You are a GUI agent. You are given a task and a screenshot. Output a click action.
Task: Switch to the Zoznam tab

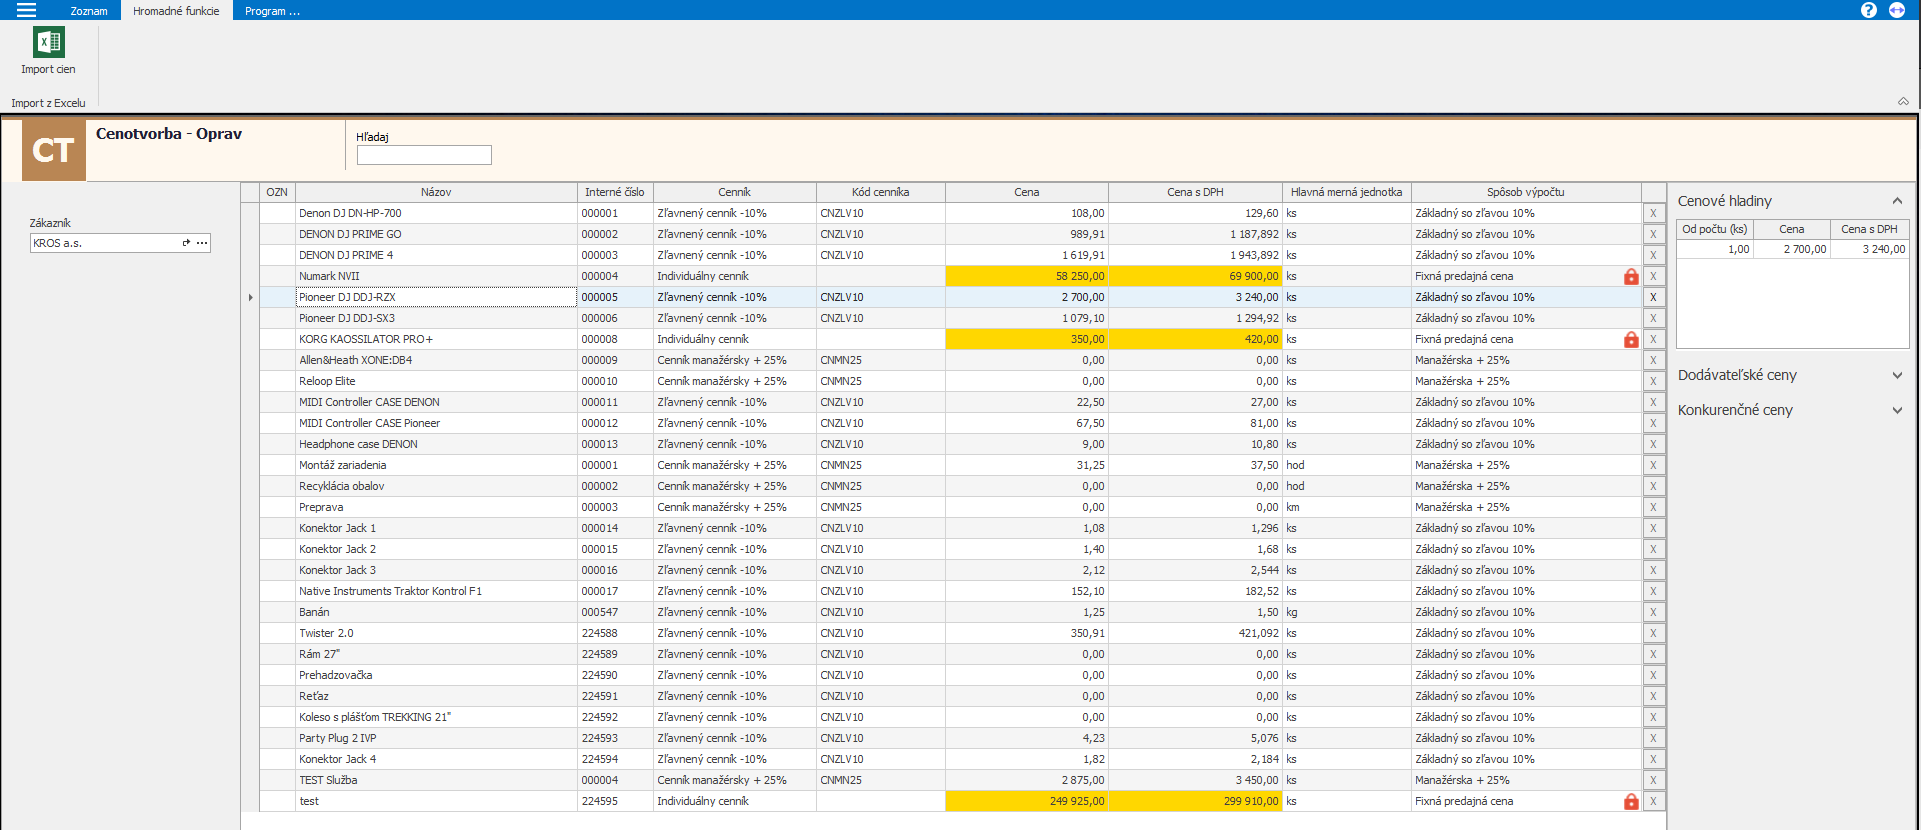point(89,11)
